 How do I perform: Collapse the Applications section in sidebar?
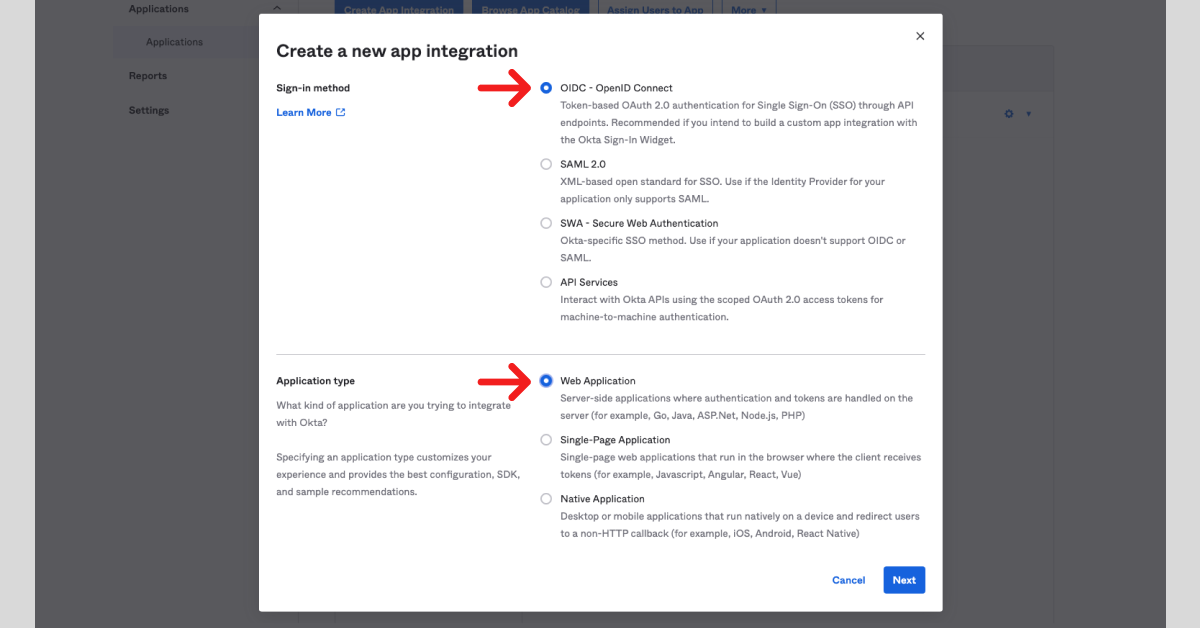(277, 7)
